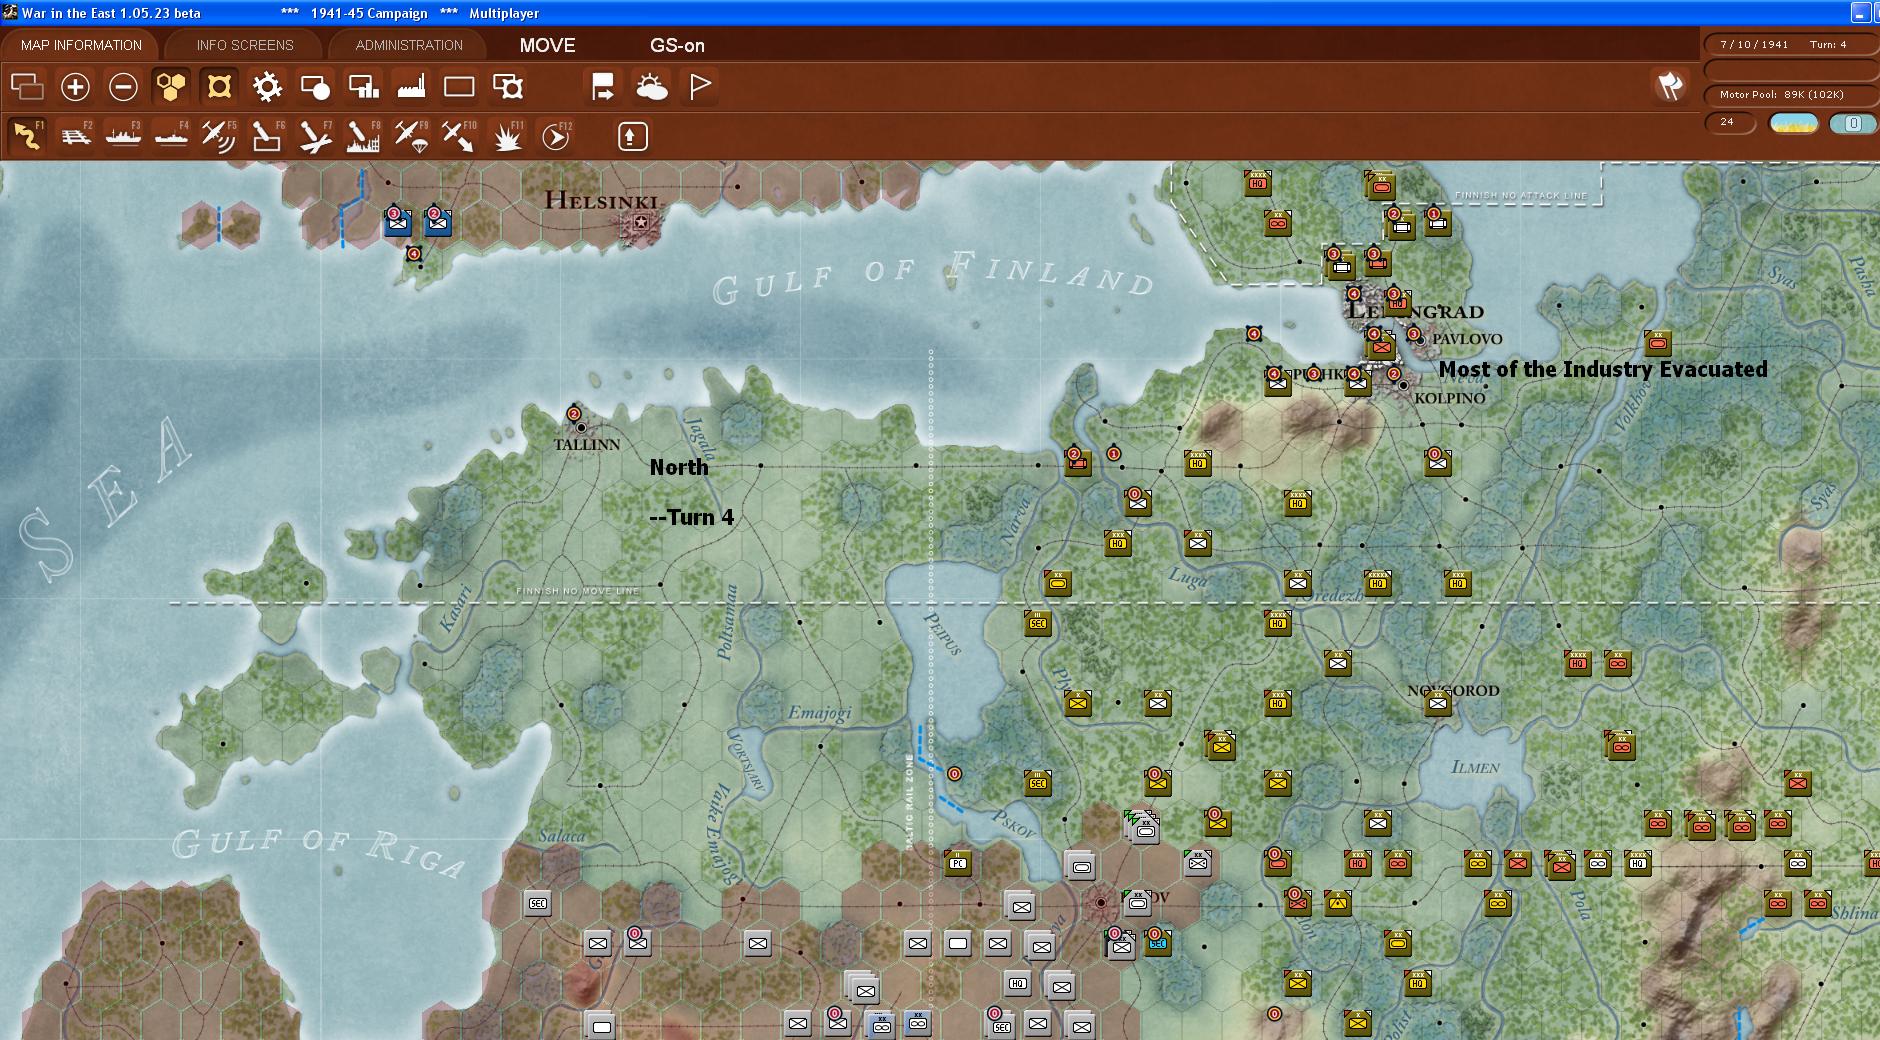Select the F8 bomb city icon
The image size is (1880, 1040).
click(363, 136)
